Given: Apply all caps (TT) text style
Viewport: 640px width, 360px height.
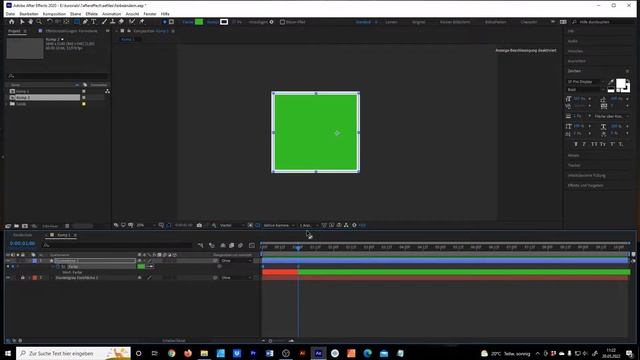Looking at the screenshot, I should 594,144.
